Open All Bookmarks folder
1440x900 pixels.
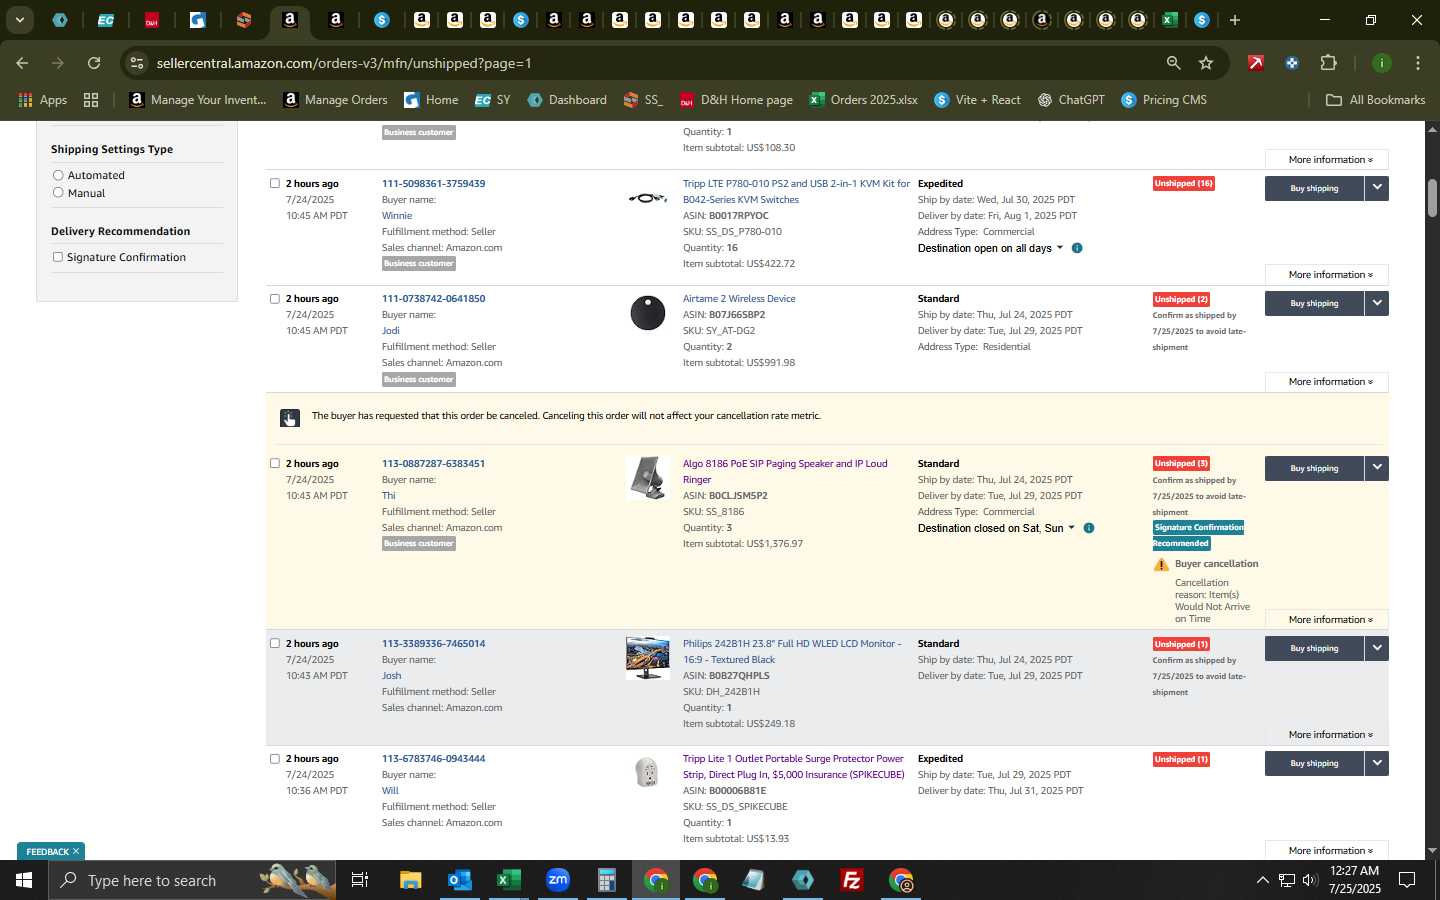tap(1375, 100)
